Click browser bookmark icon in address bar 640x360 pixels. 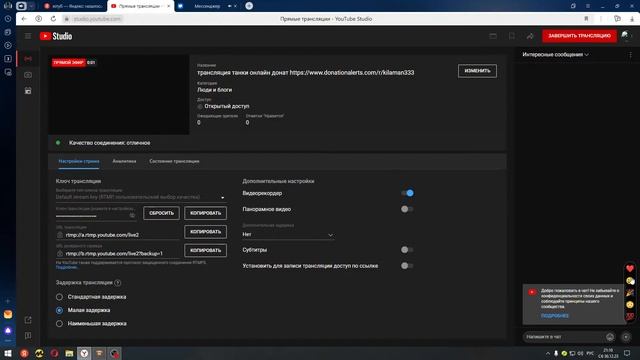click(x=586, y=19)
